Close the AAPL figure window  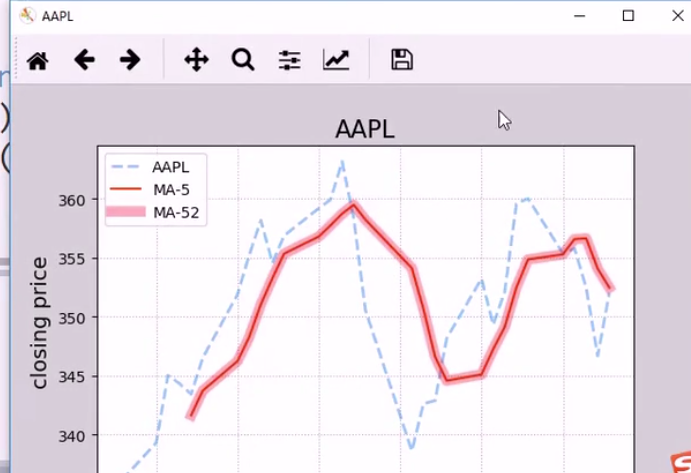coord(678,16)
